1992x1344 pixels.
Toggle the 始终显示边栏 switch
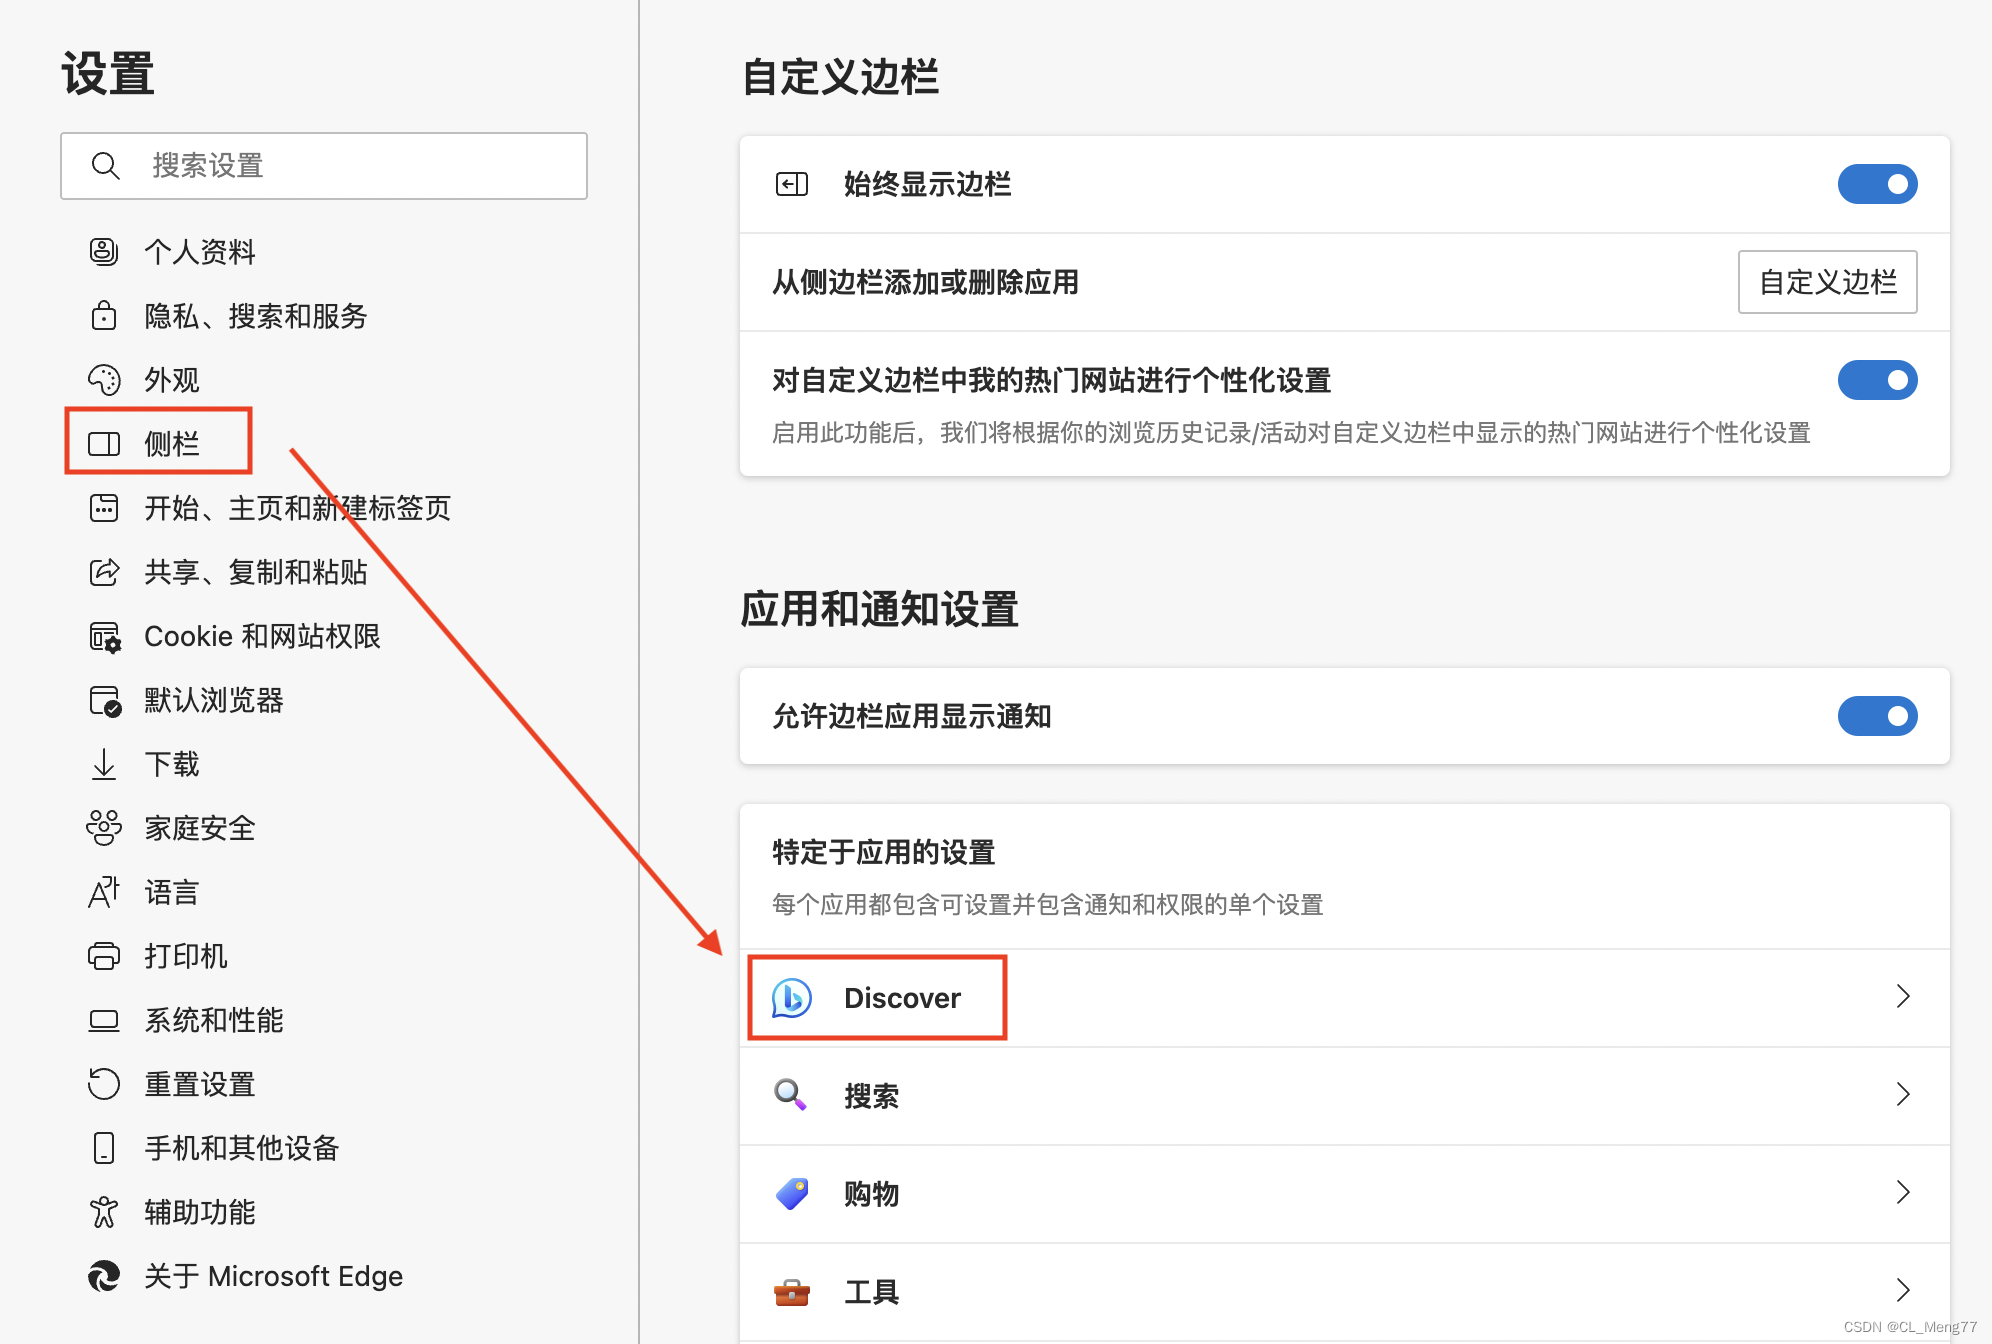tap(1877, 184)
